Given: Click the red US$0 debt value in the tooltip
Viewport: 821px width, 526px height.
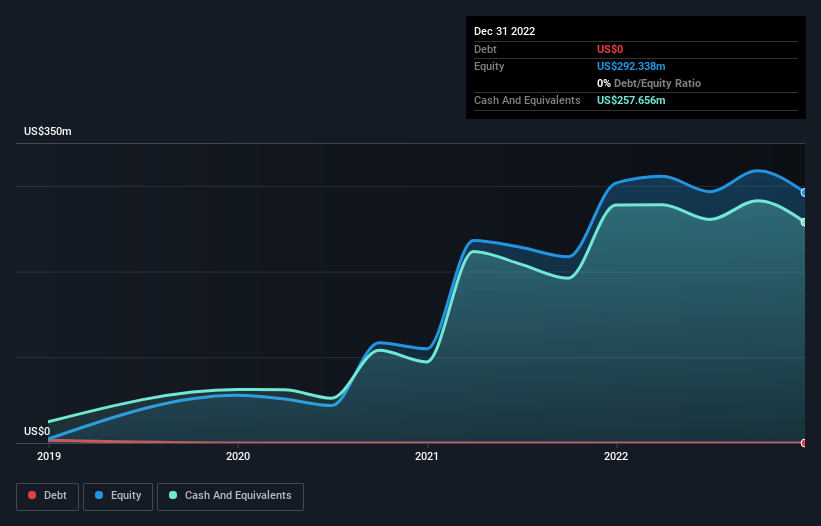Looking at the screenshot, I should coord(610,49).
